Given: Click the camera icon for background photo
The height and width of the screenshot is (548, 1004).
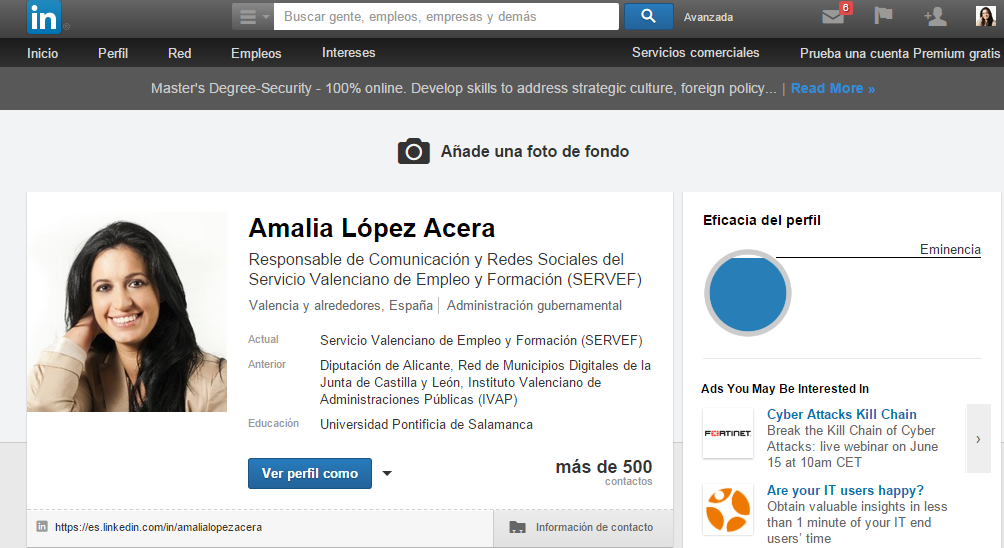Looking at the screenshot, I should pos(414,152).
